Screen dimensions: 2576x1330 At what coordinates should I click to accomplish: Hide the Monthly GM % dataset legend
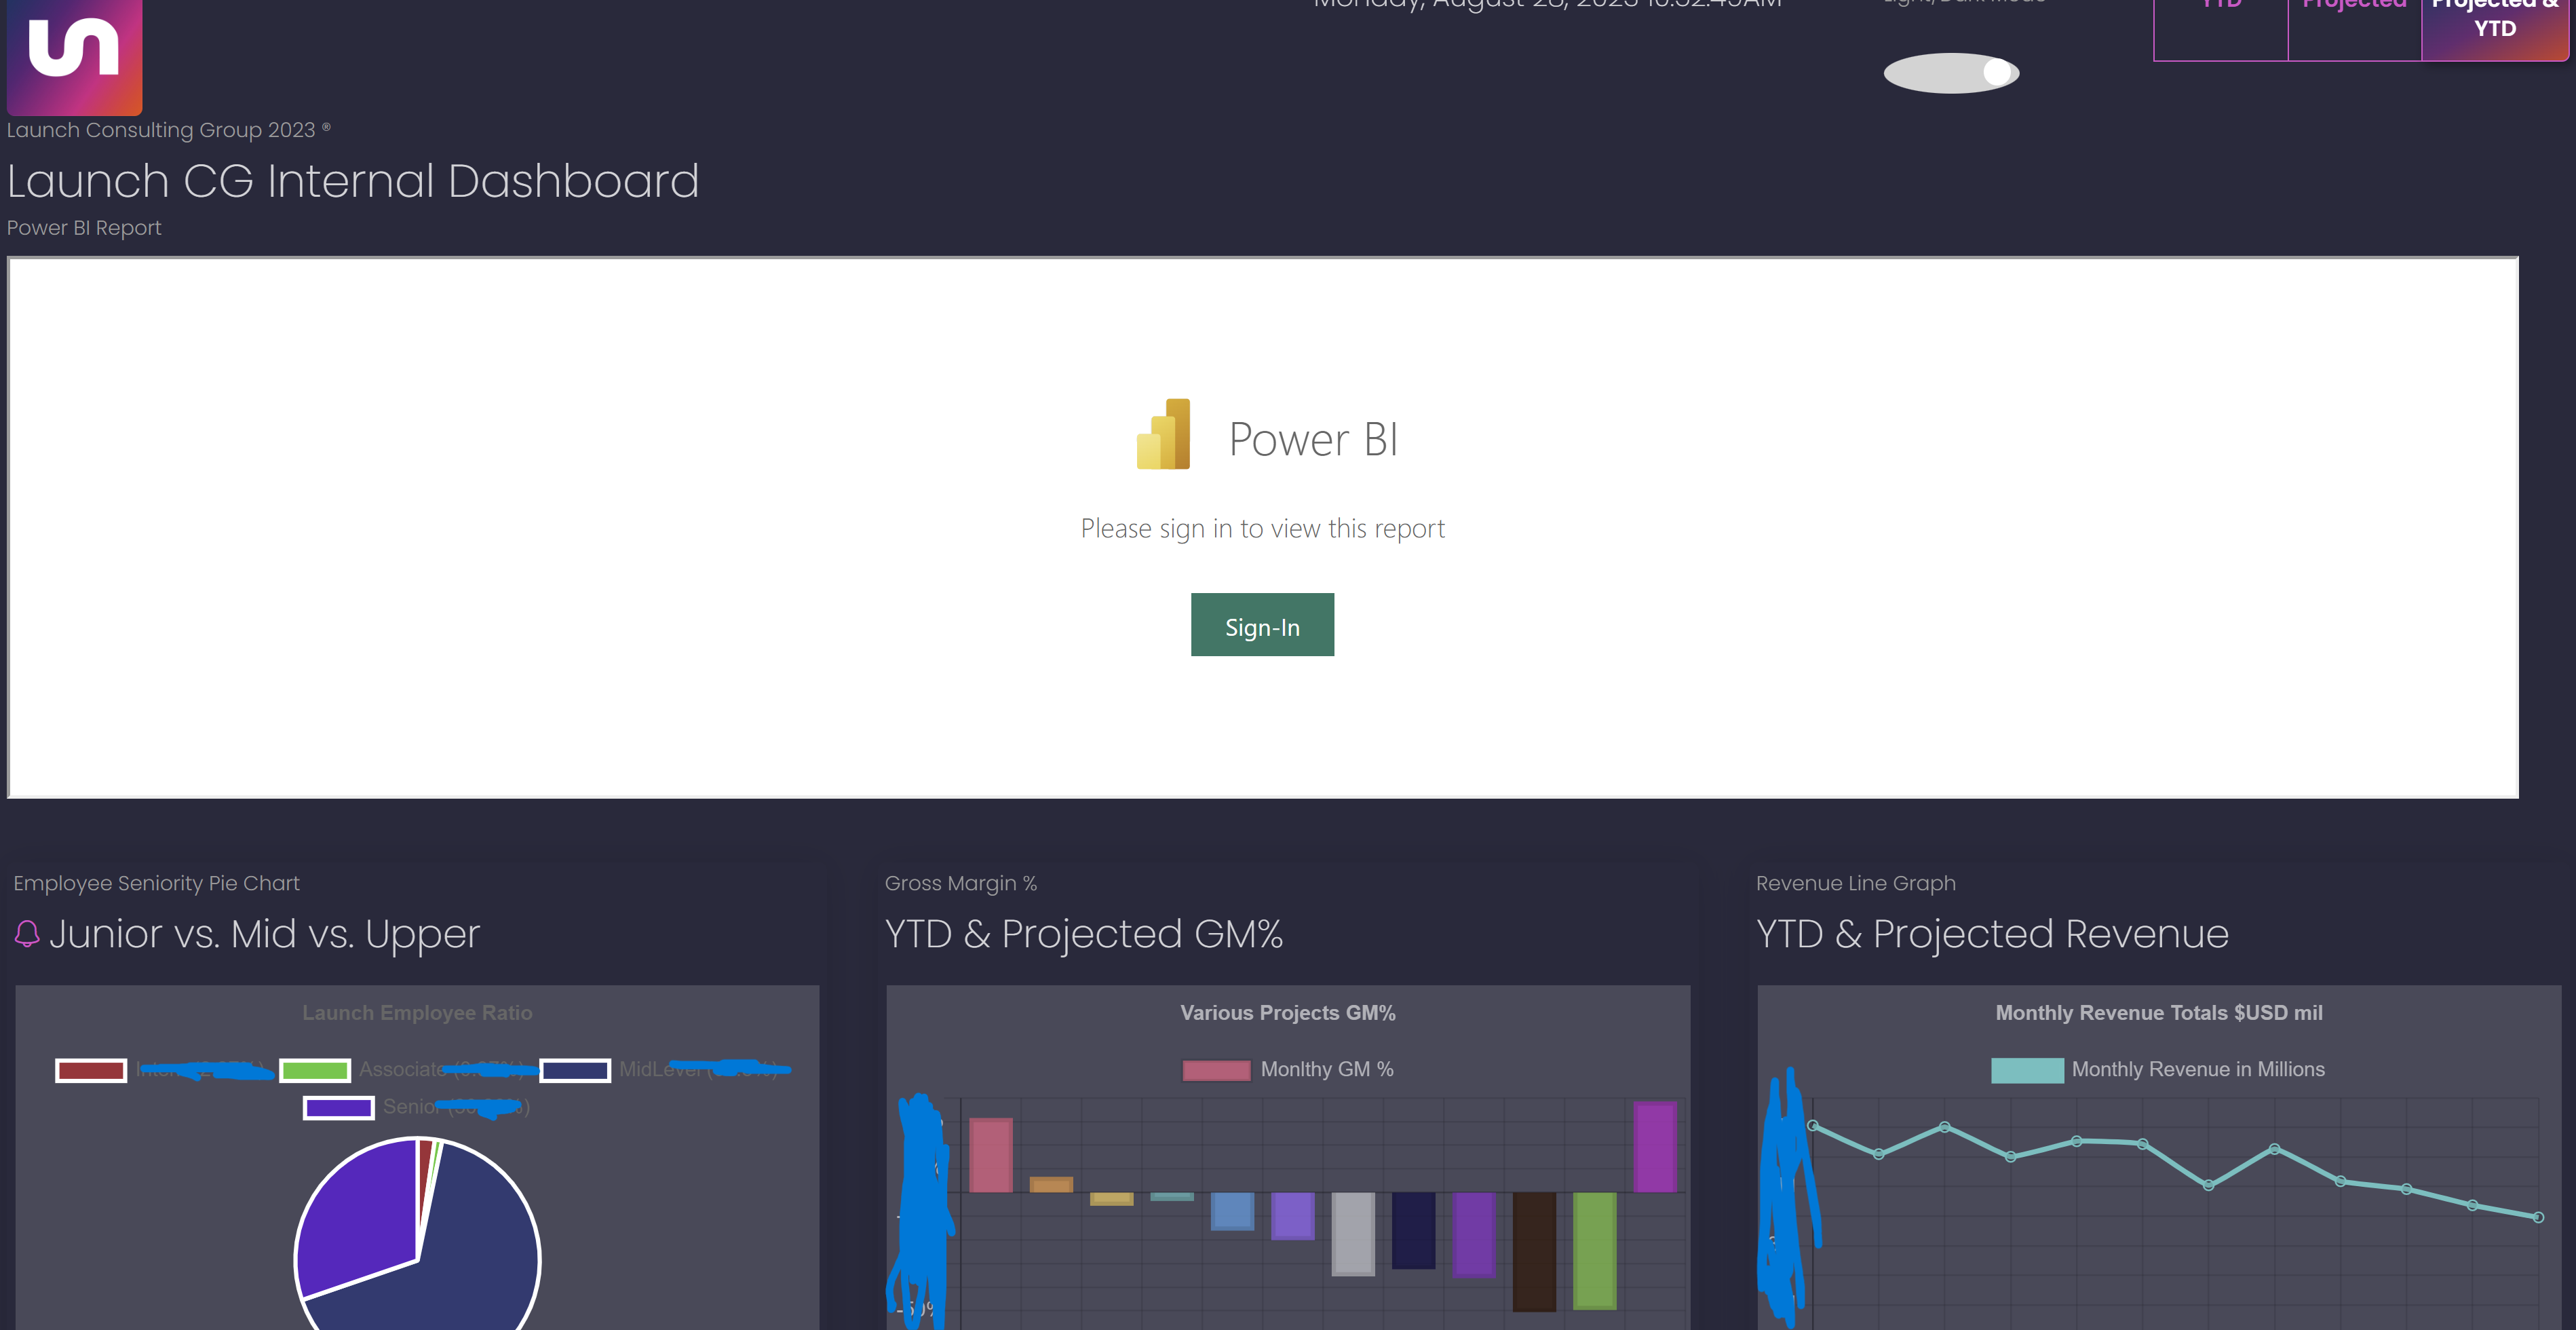[x=1216, y=1070]
